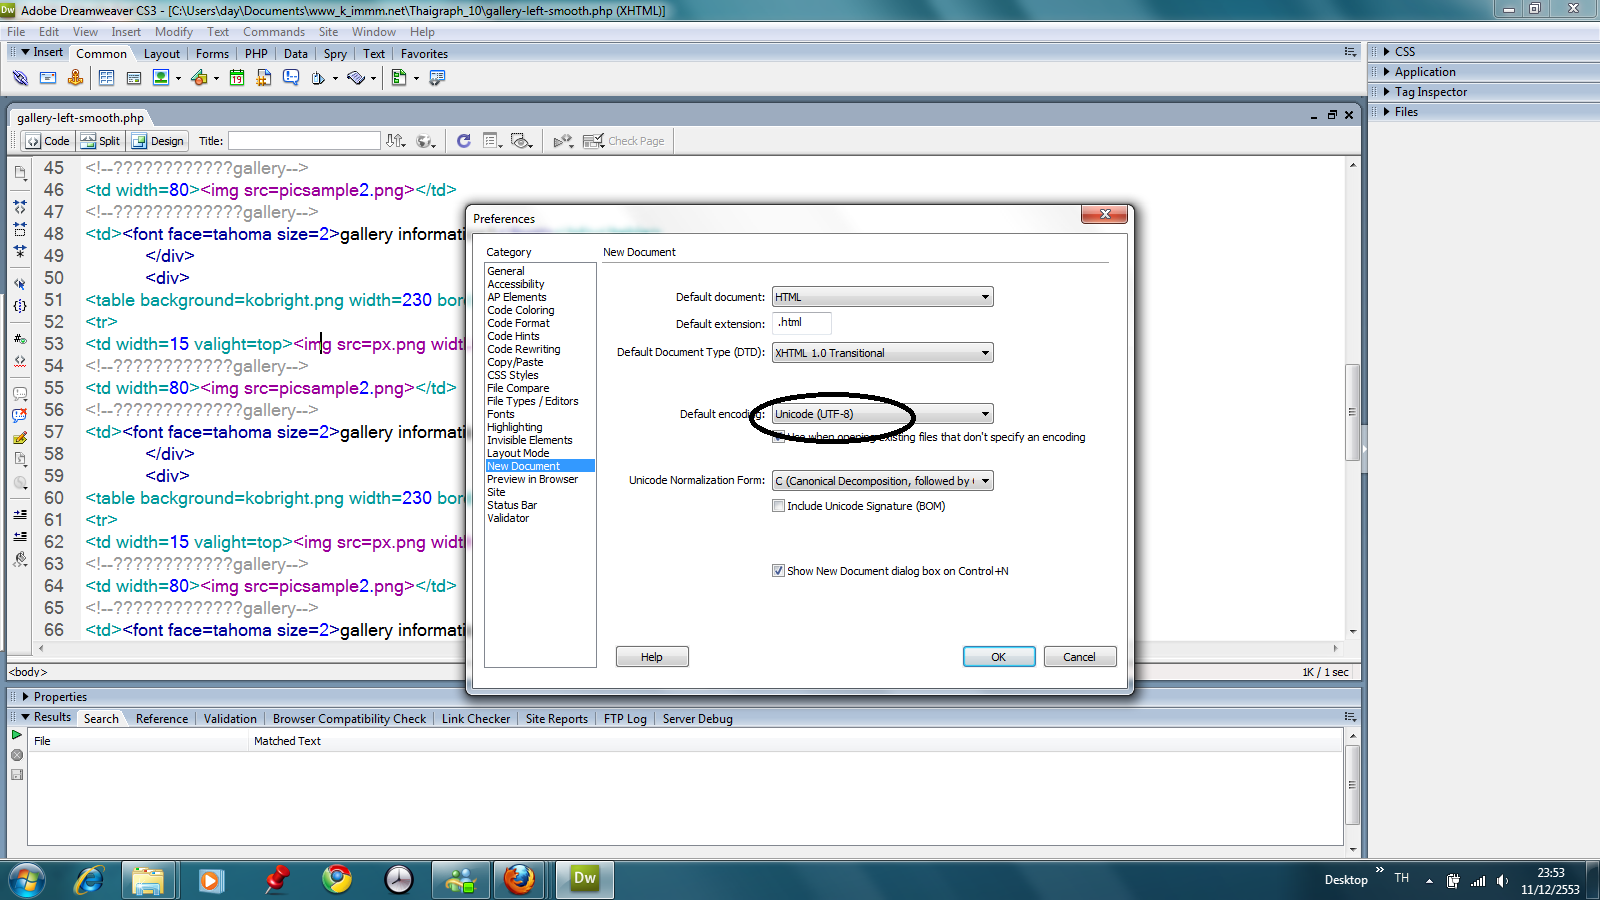Click the Comment insert icon
Viewport: 1600px width, 900px height.
point(291,78)
